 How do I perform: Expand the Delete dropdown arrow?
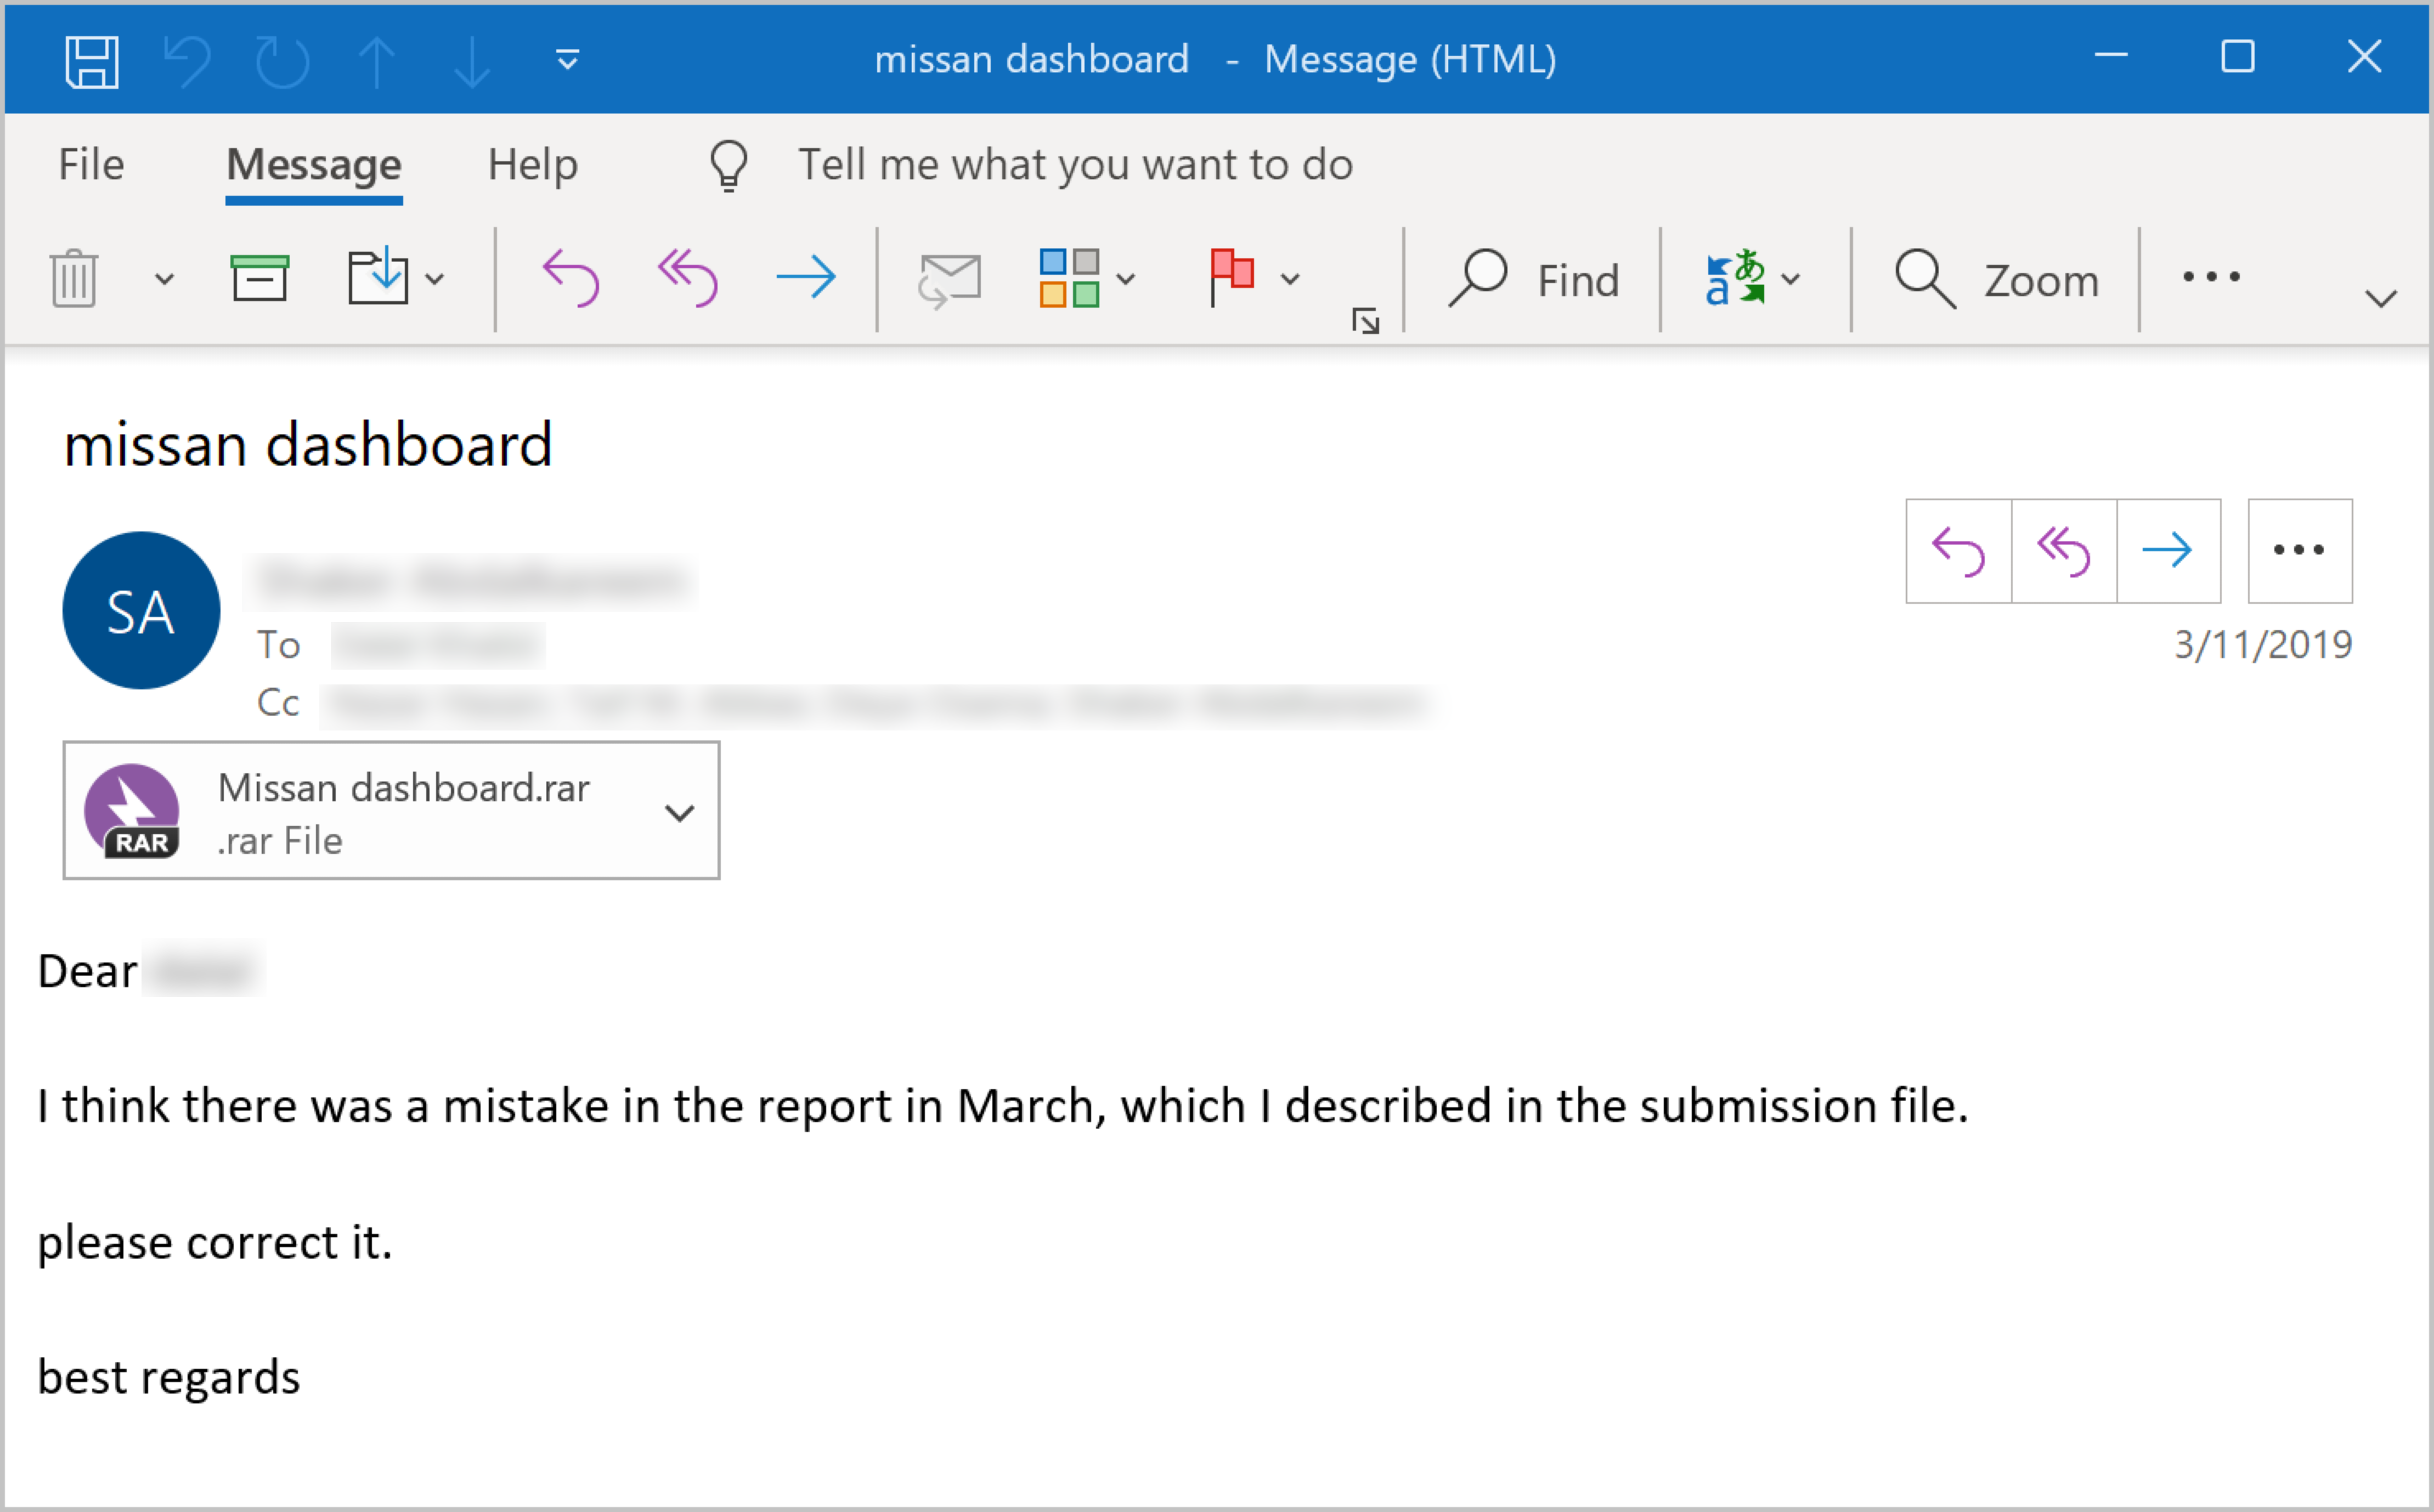[164, 279]
